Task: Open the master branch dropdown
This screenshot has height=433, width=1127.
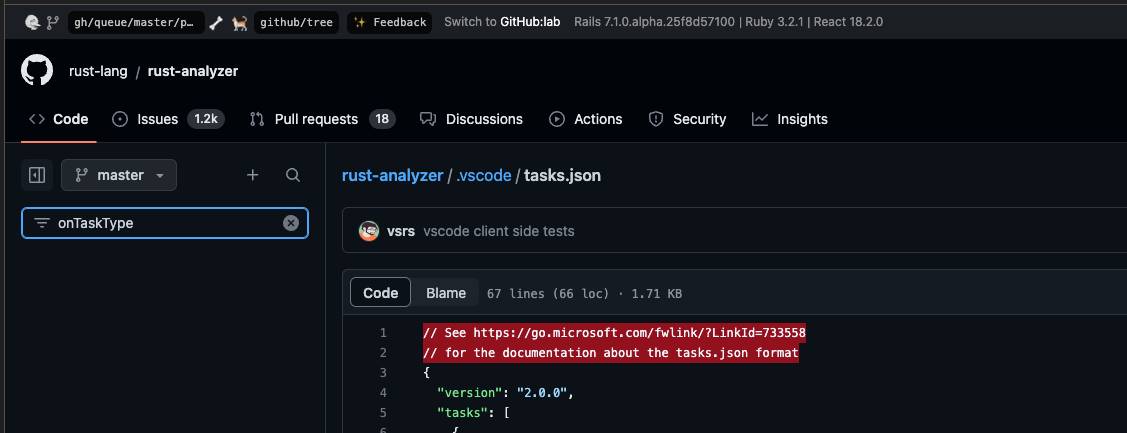Action: coord(119,175)
